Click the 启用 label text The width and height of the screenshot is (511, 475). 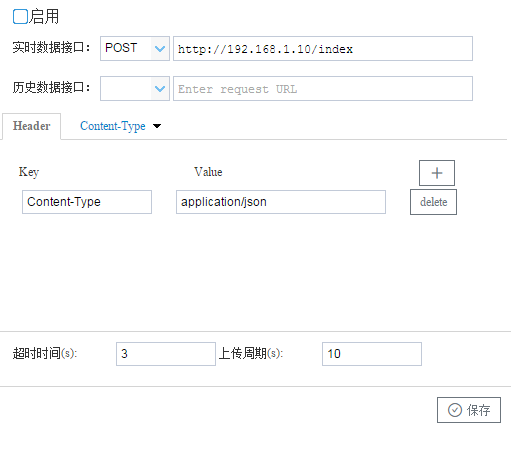[44, 16]
